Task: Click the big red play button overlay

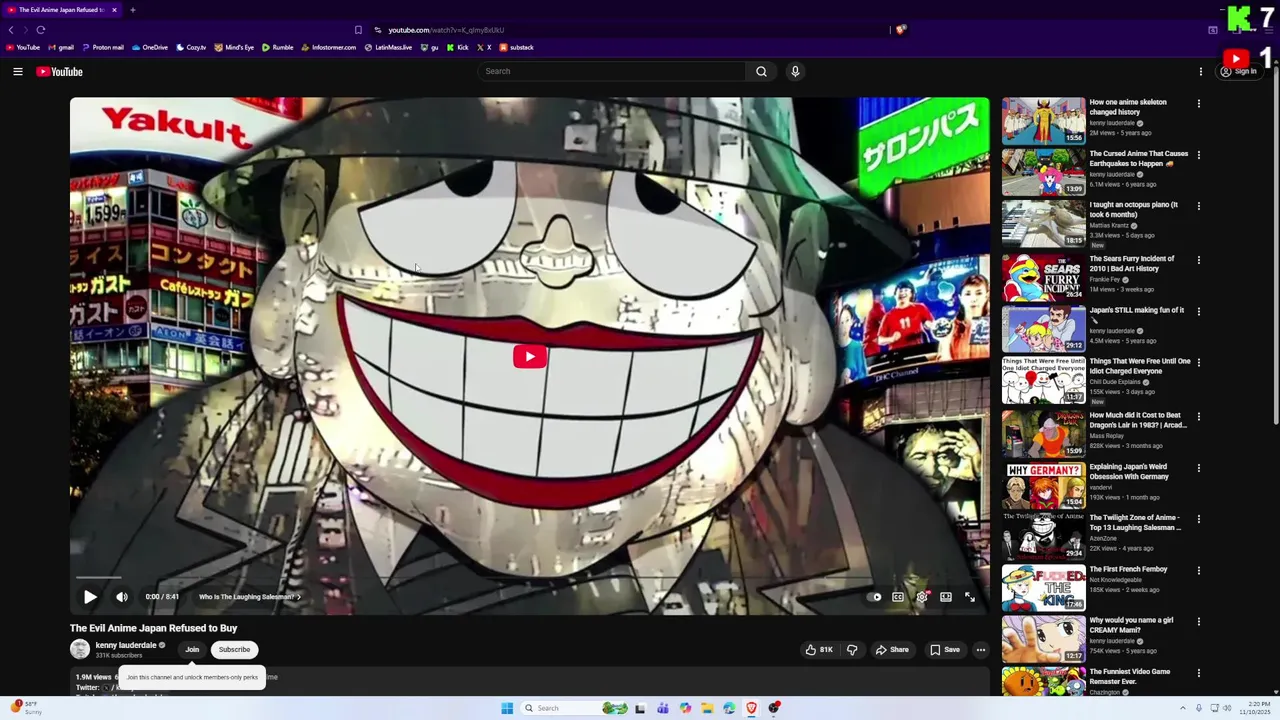Action: [x=530, y=356]
